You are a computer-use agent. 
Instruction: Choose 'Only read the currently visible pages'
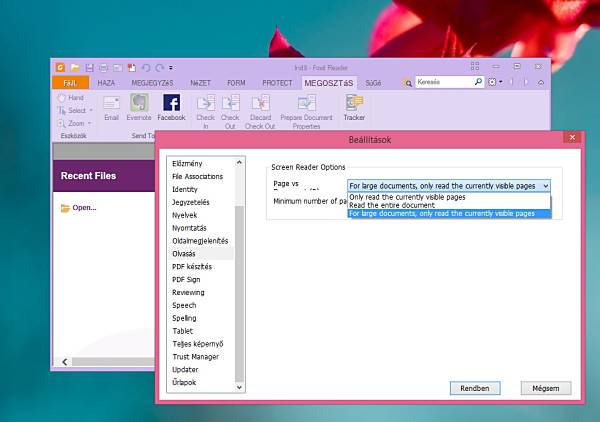pos(407,197)
